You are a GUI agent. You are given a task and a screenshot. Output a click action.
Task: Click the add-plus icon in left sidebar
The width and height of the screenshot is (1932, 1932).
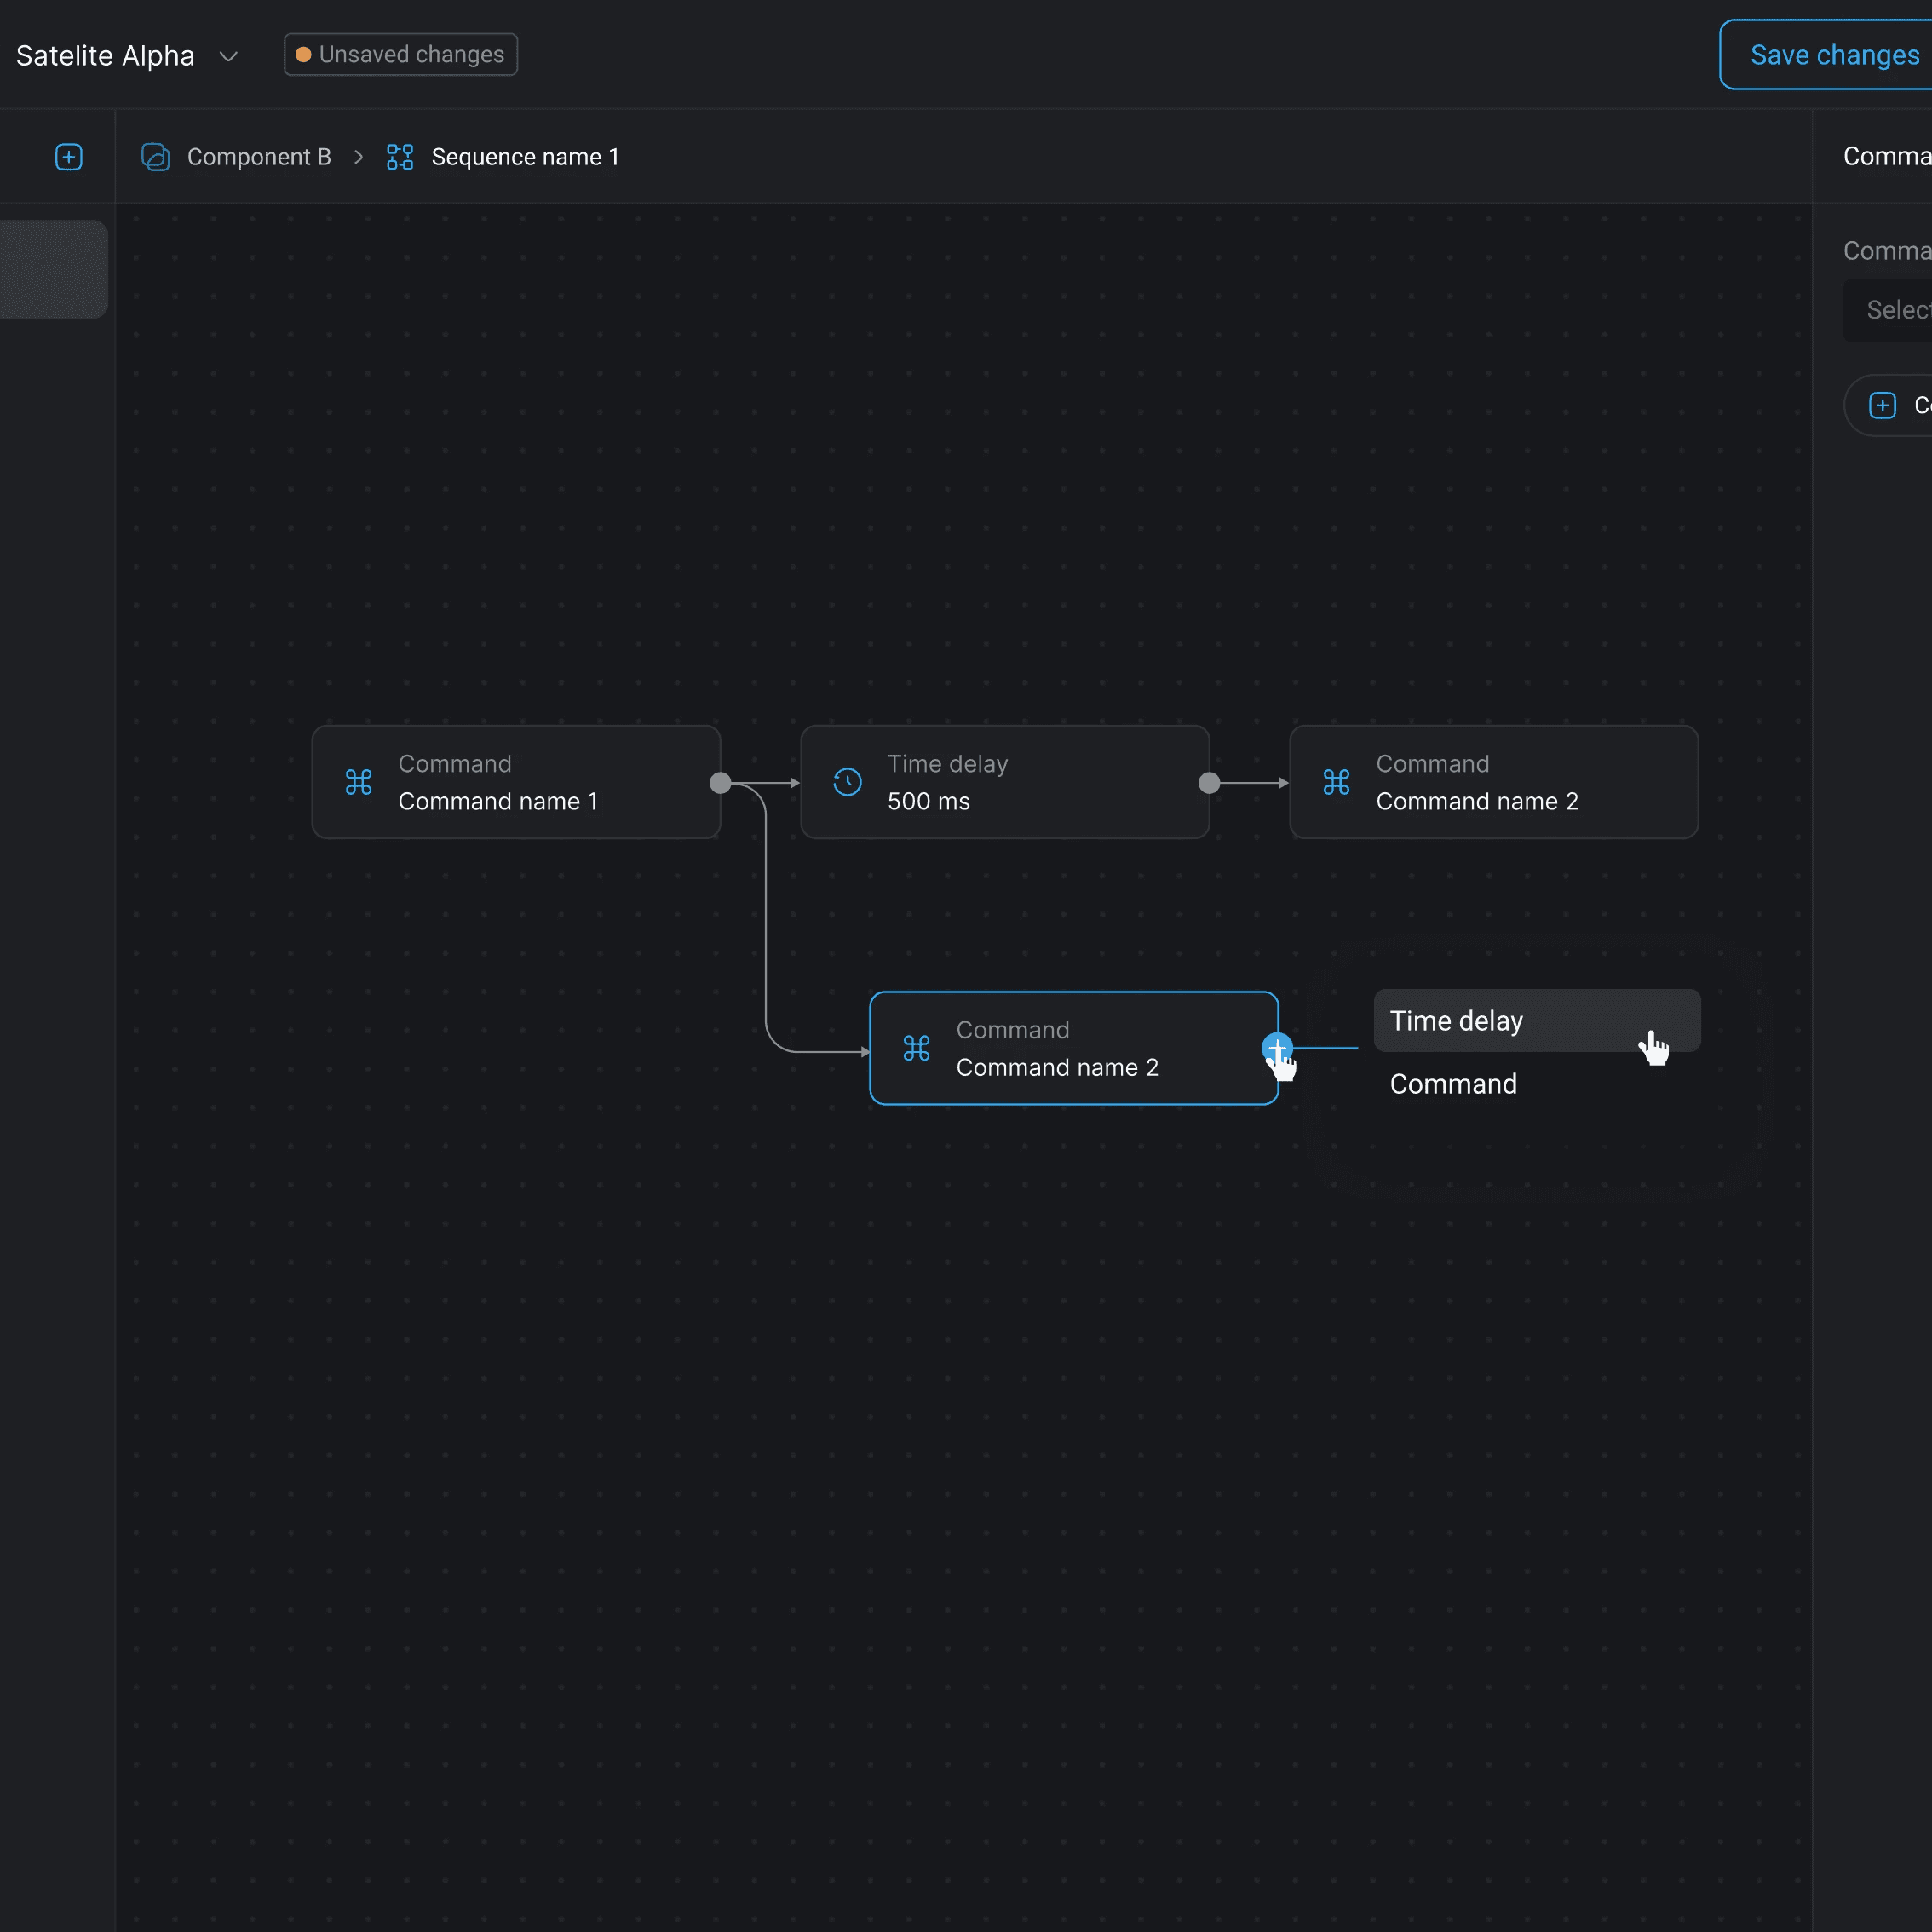coord(68,157)
